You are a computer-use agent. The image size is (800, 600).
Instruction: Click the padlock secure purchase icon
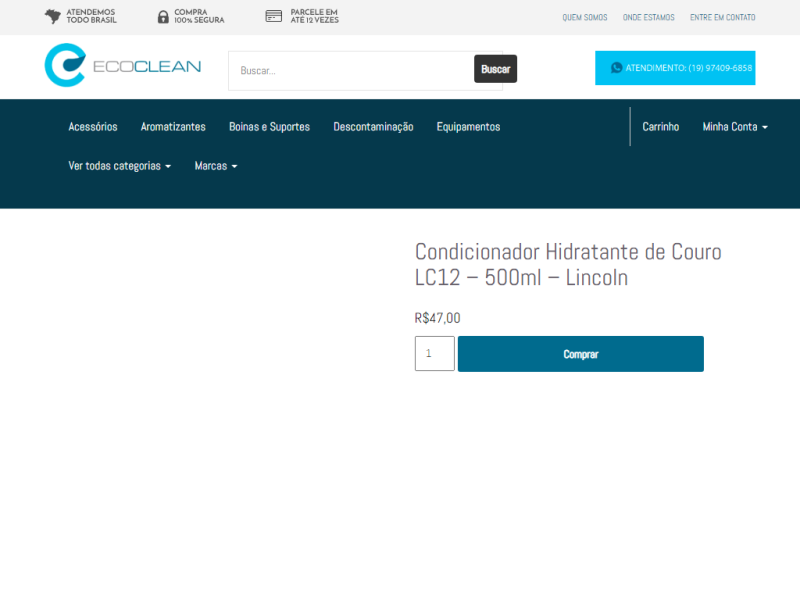click(163, 17)
